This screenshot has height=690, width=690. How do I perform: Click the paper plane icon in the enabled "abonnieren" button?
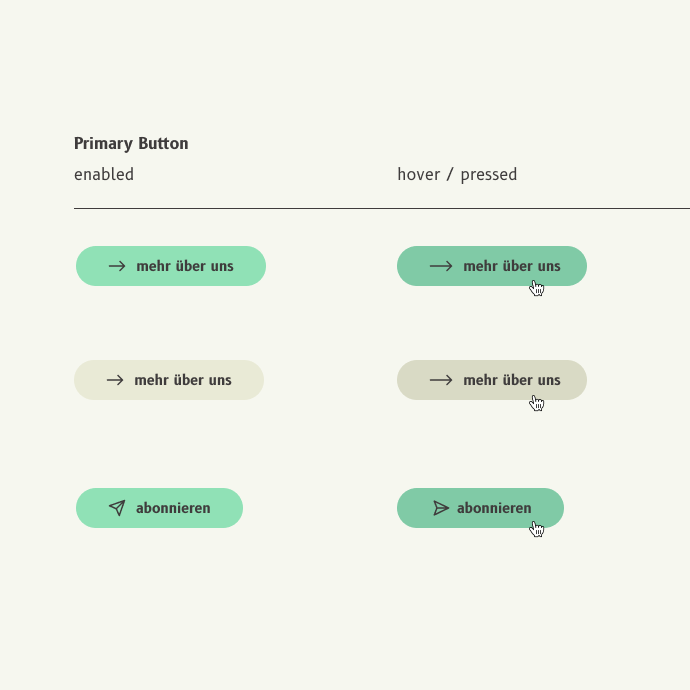coord(117,508)
